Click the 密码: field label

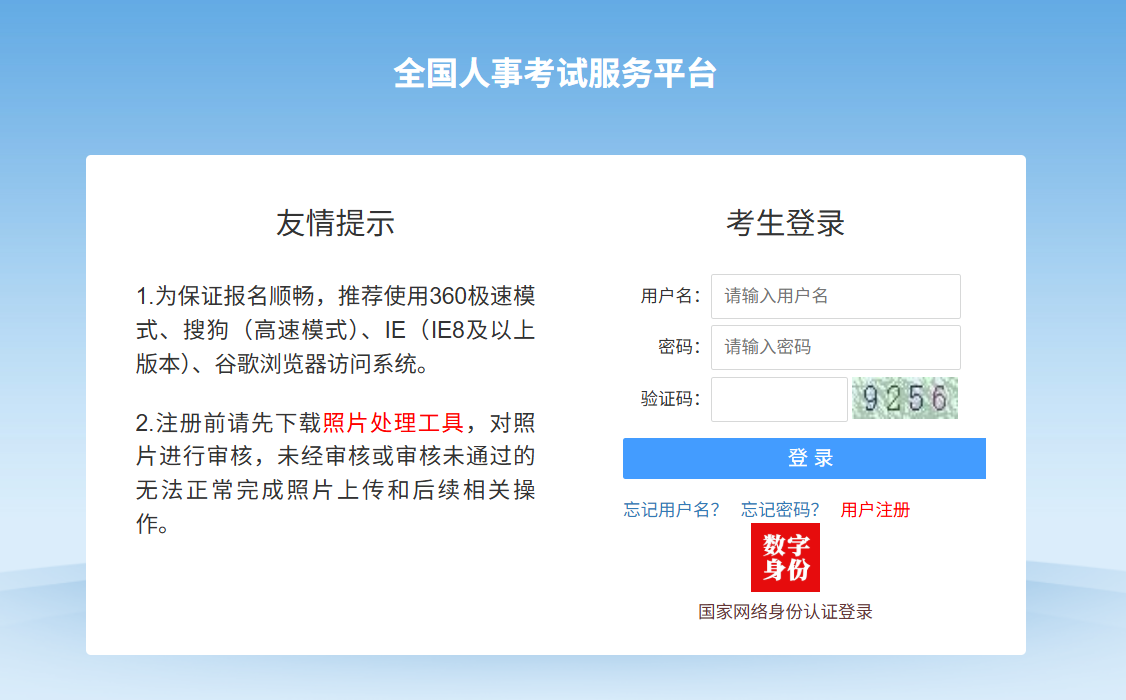click(679, 347)
